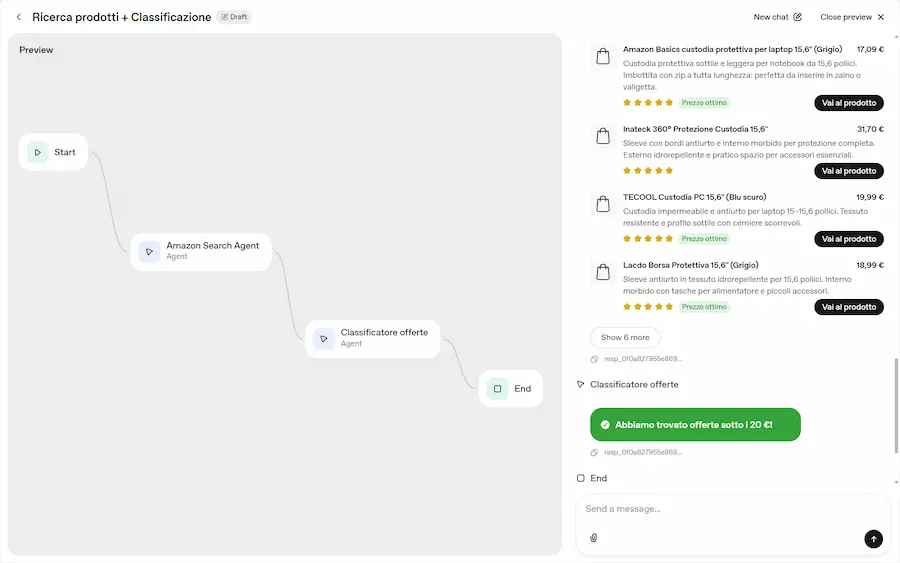Type in the Send a message field
The width and height of the screenshot is (900, 563).
coord(720,509)
